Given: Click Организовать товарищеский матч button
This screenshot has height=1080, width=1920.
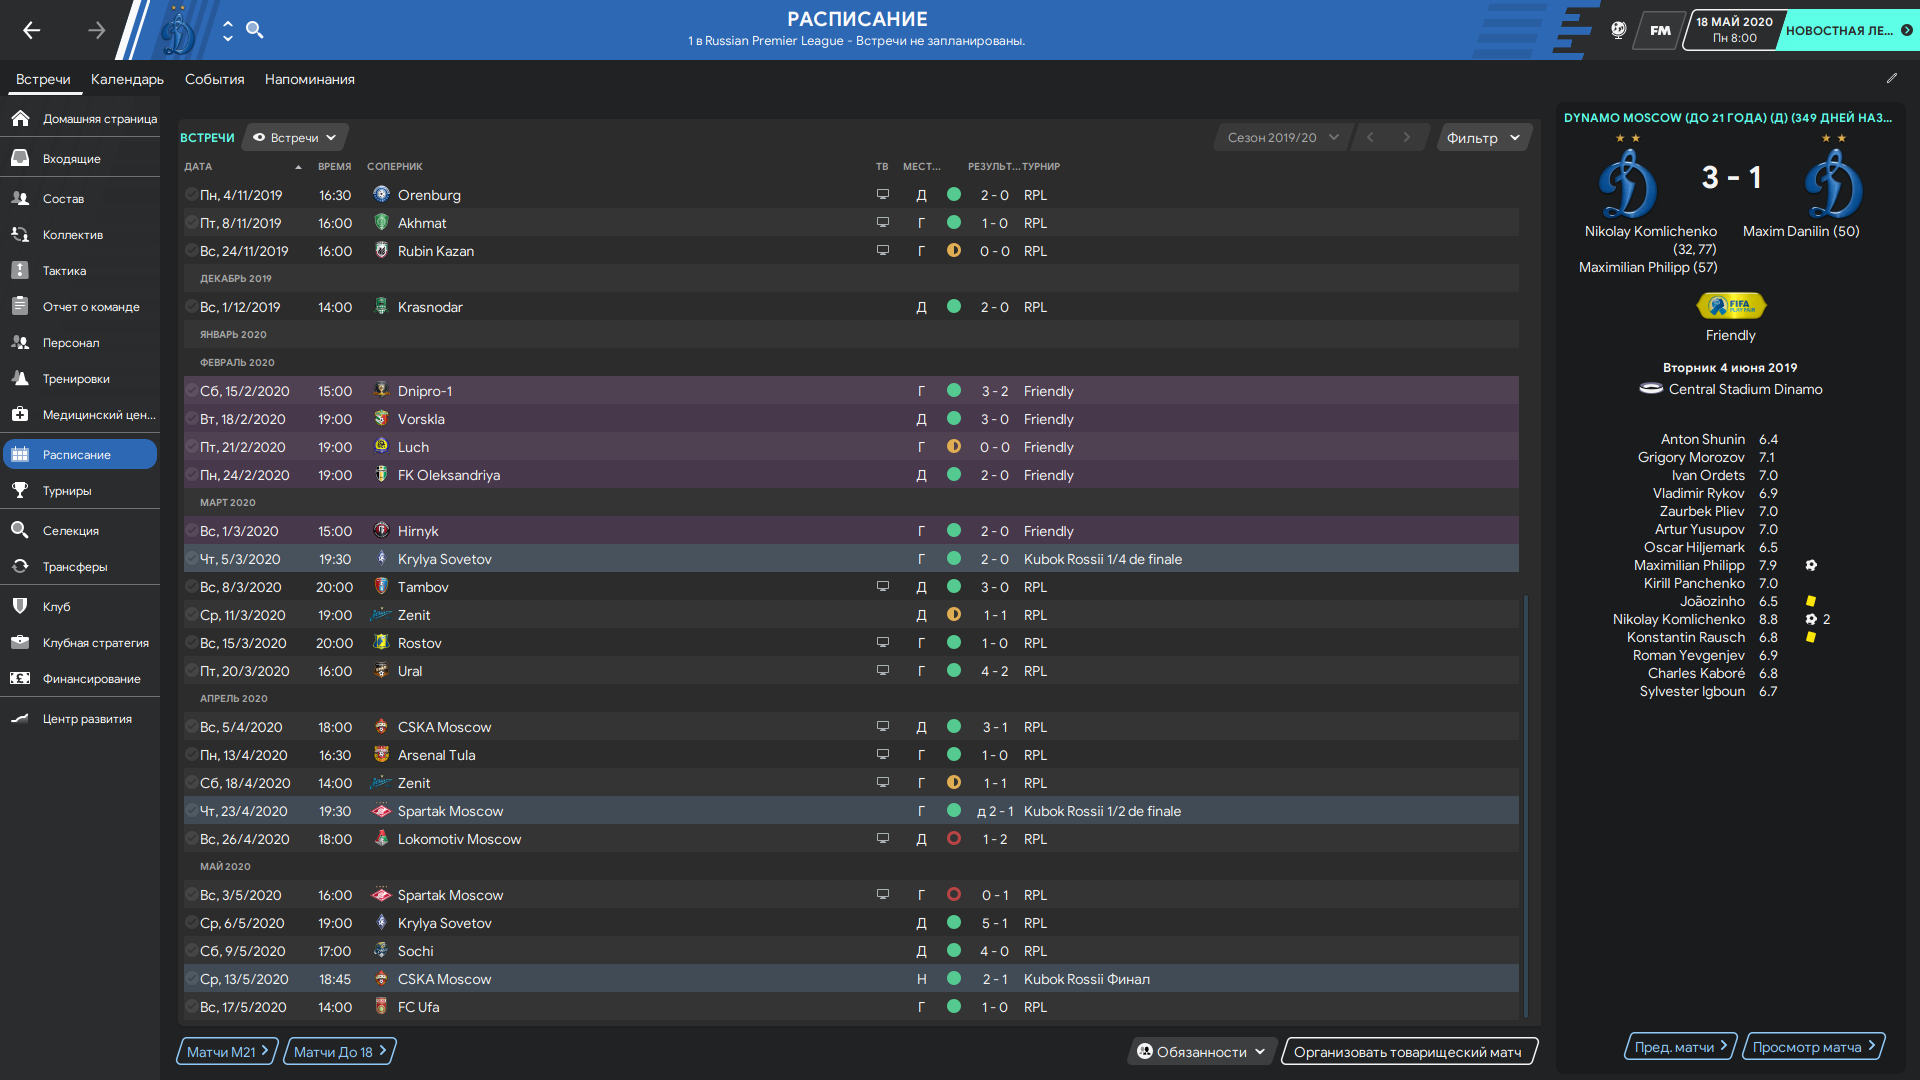Looking at the screenshot, I should coord(1407,1052).
